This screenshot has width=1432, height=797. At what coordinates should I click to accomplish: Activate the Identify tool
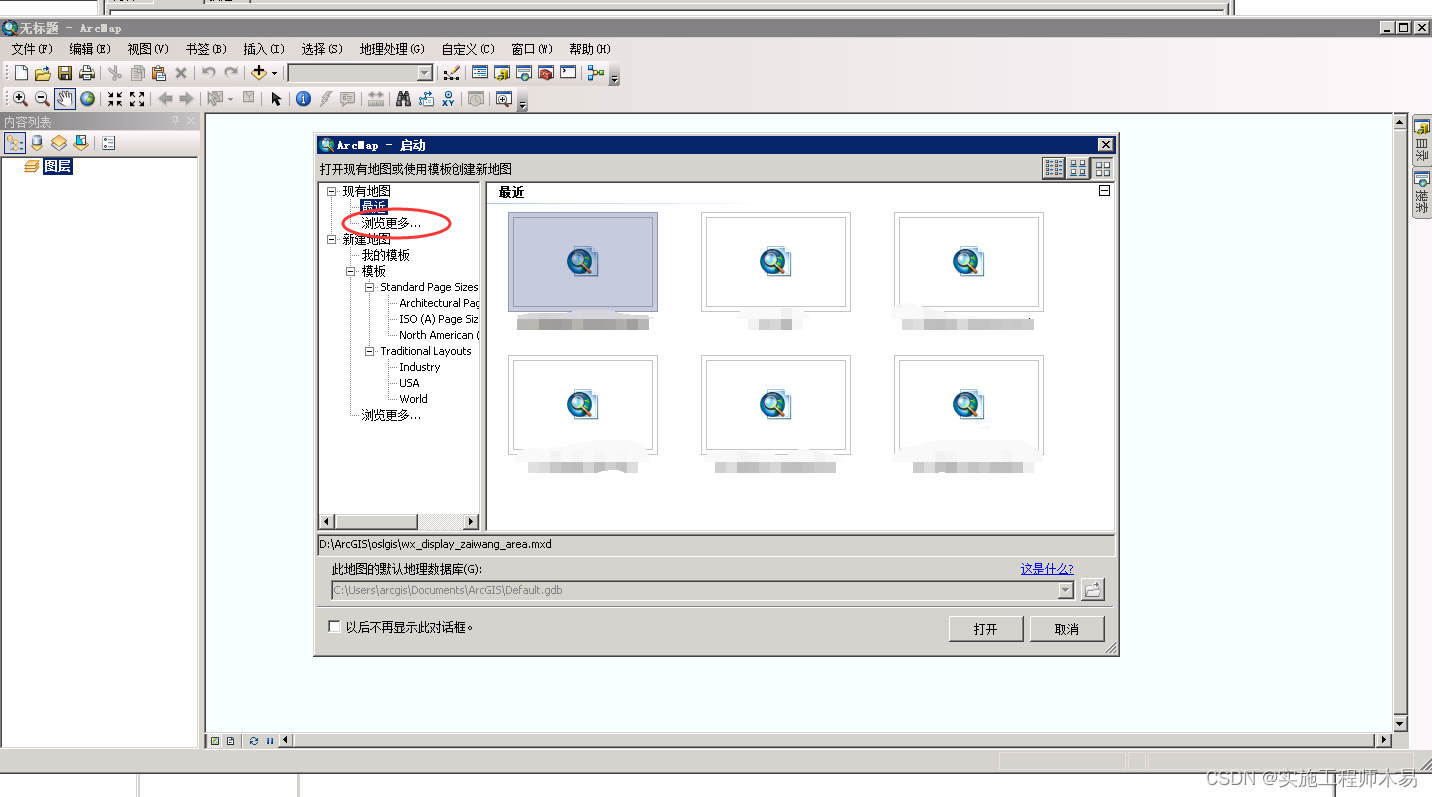pos(303,99)
